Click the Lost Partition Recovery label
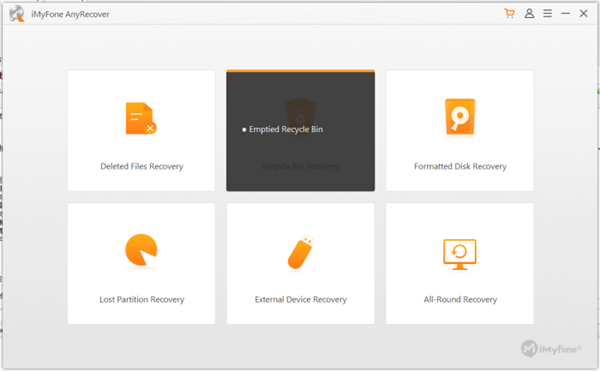The width and height of the screenshot is (600, 371). pyautogui.click(x=142, y=299)
